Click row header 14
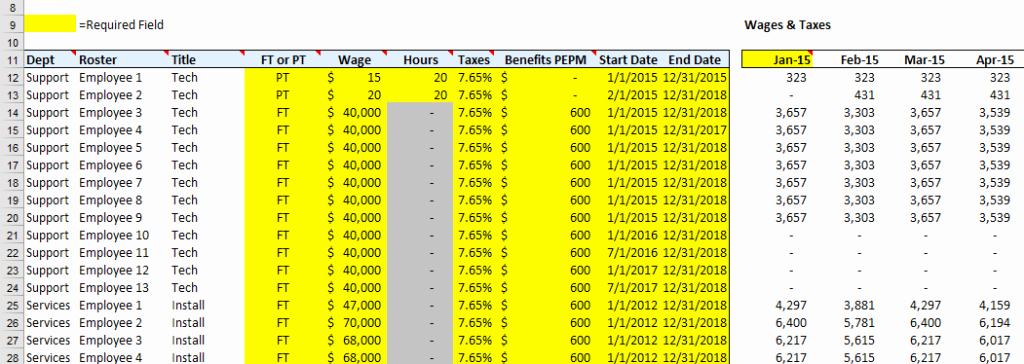The height and width of the screenshot is (364, 1024). (x=12, y=112)
